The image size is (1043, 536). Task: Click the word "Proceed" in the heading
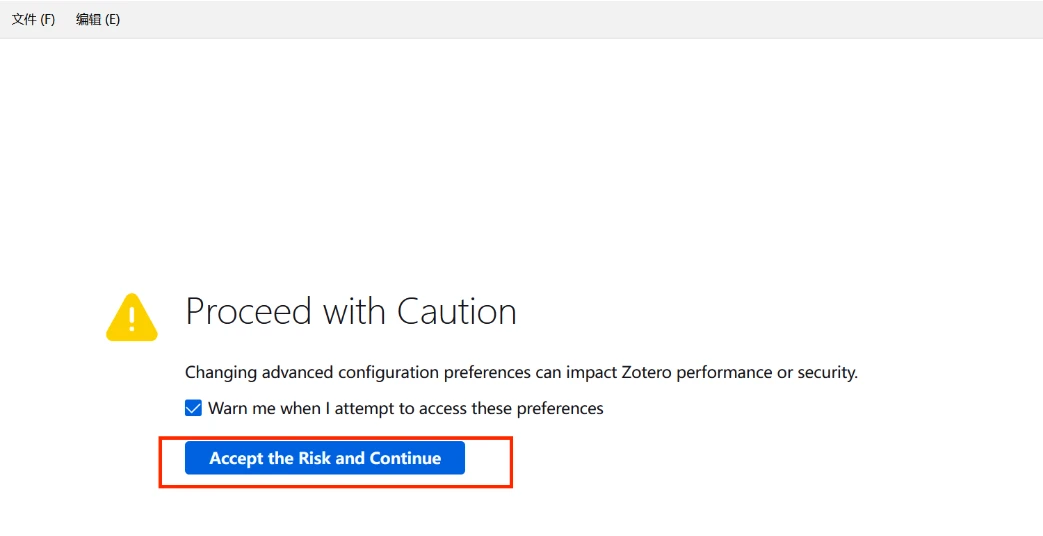point(248,311)
